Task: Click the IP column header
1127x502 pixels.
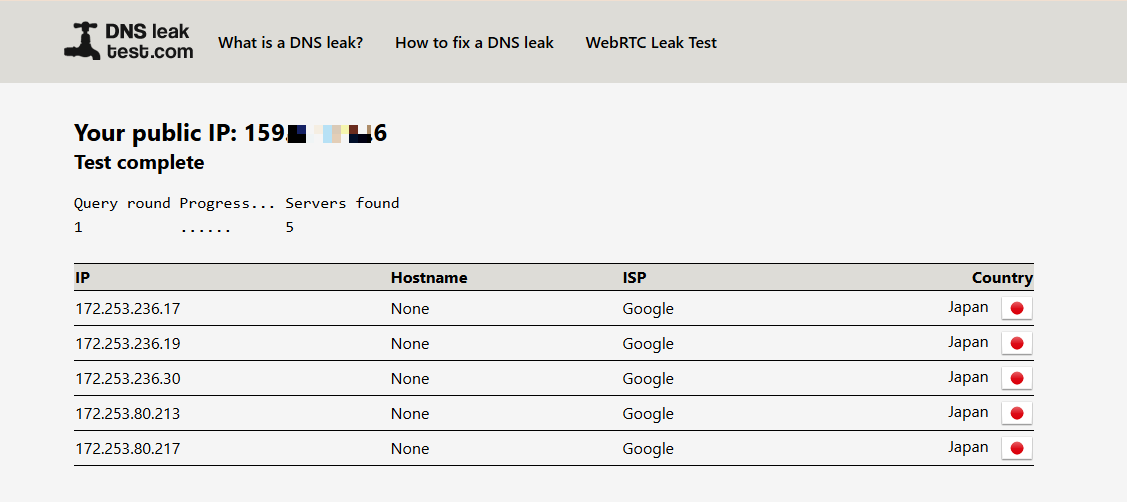Action: (x=83, y=278)
